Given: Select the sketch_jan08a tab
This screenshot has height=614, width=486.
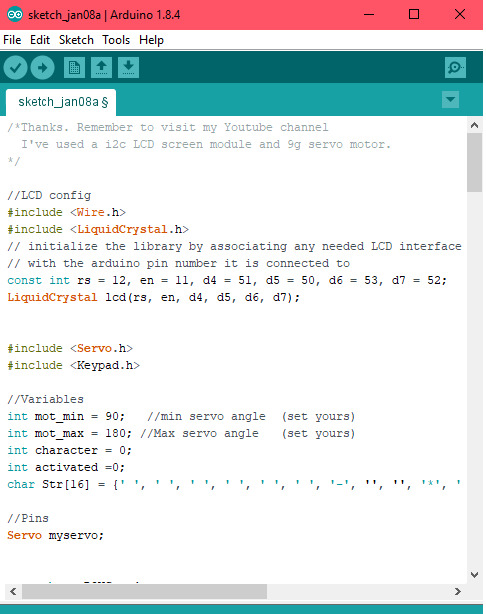Looking at the screenshot, I should tap(61, 102).
